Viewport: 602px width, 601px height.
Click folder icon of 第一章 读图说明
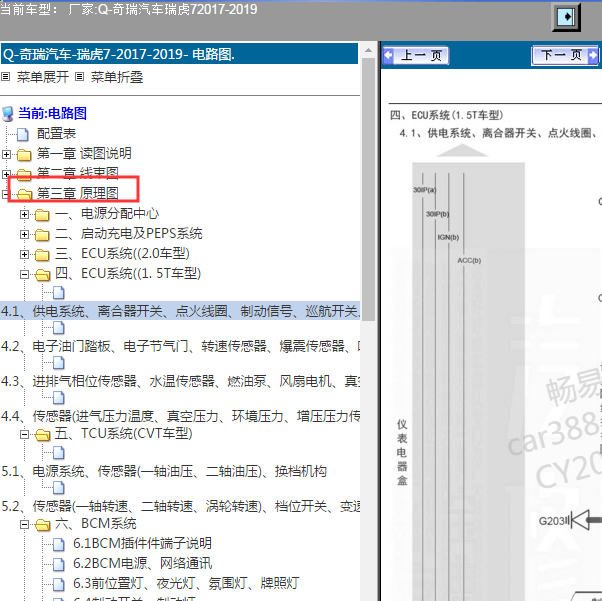point(24,154)
